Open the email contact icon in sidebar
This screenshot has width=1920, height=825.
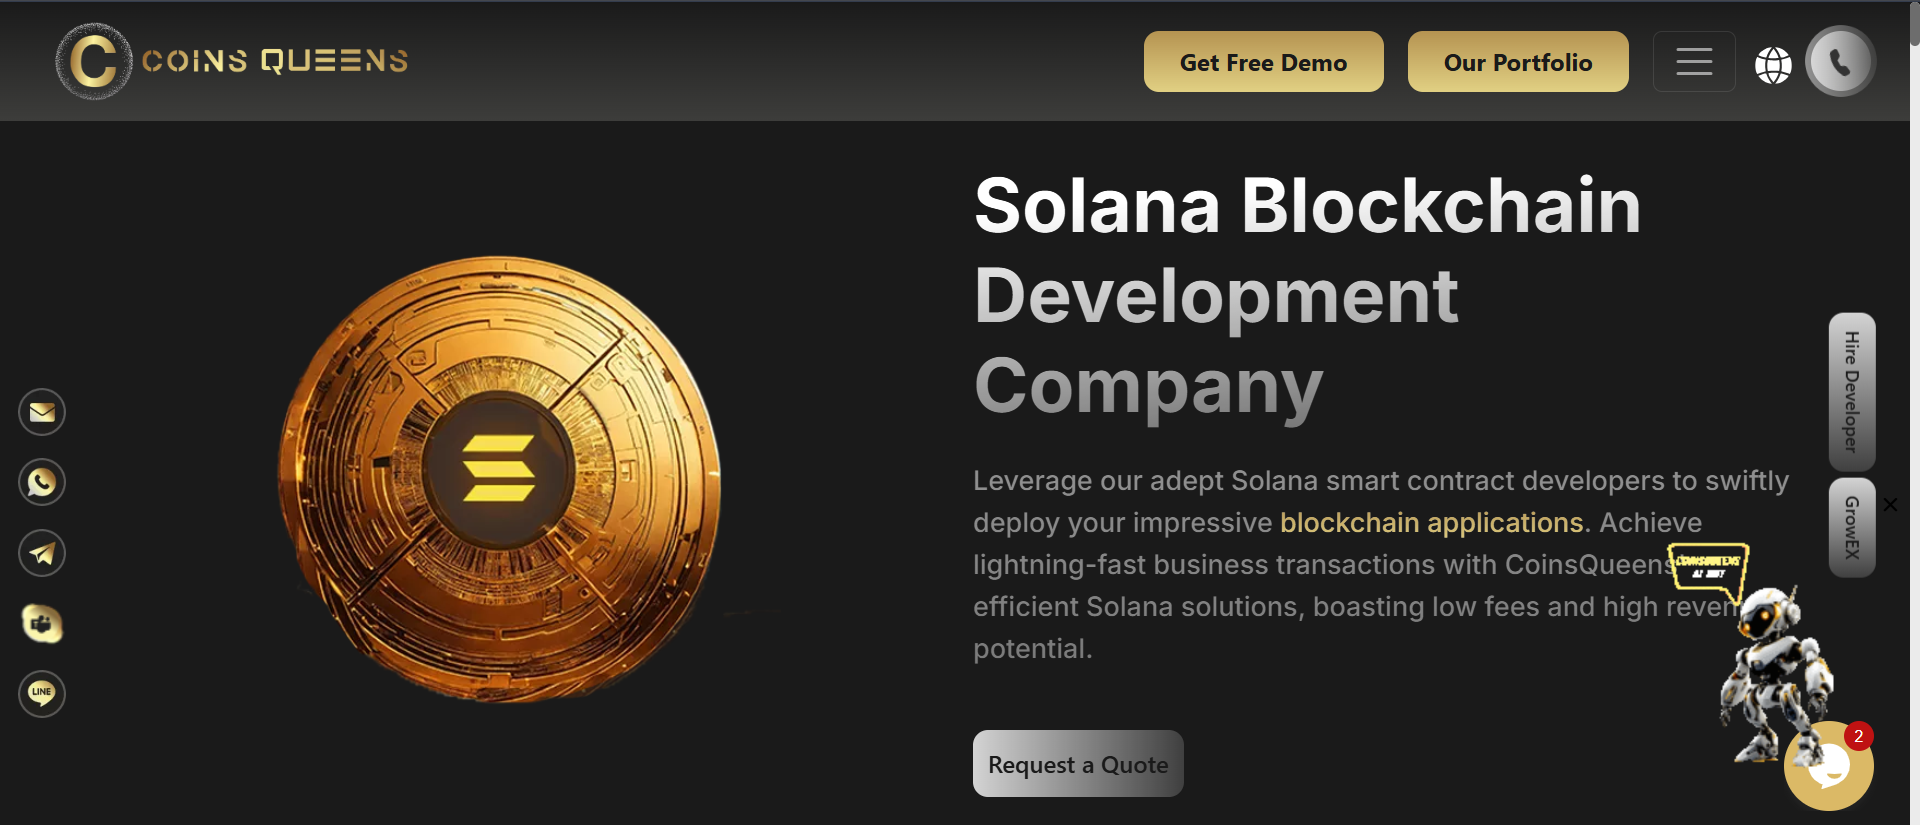point(41,412)
